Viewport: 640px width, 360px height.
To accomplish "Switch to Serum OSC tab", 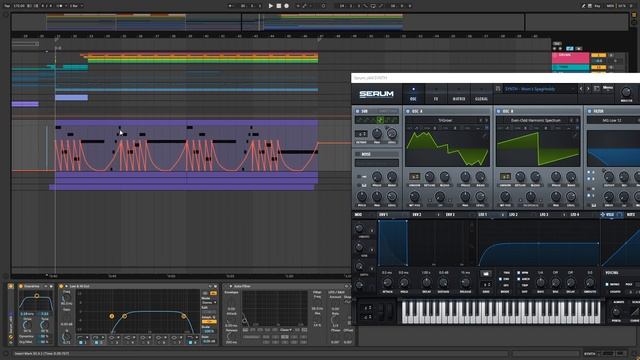I will pyautogui.click(x=413, y=94).
